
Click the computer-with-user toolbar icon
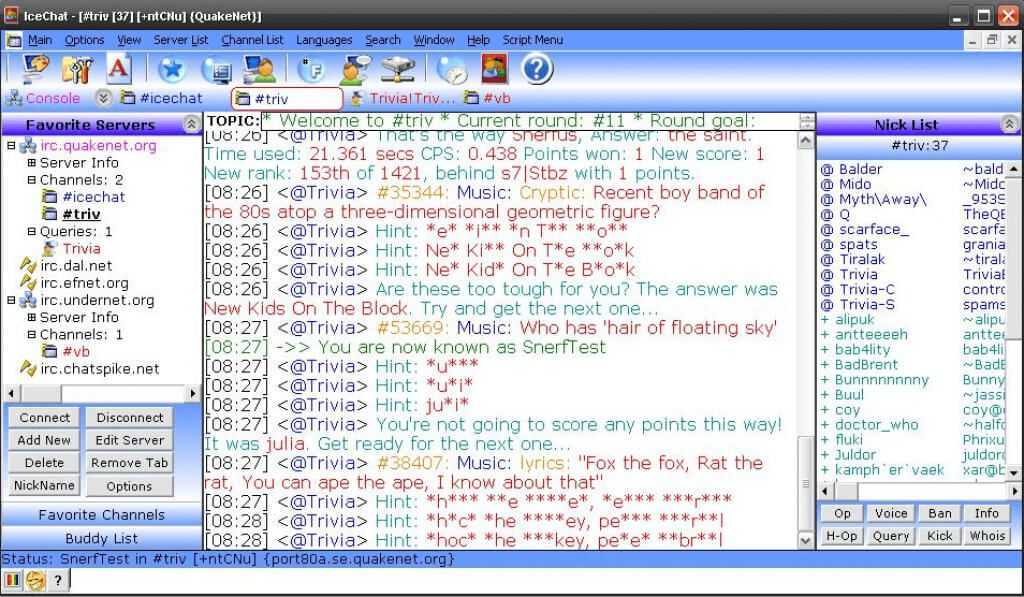[x=259, y=69]
